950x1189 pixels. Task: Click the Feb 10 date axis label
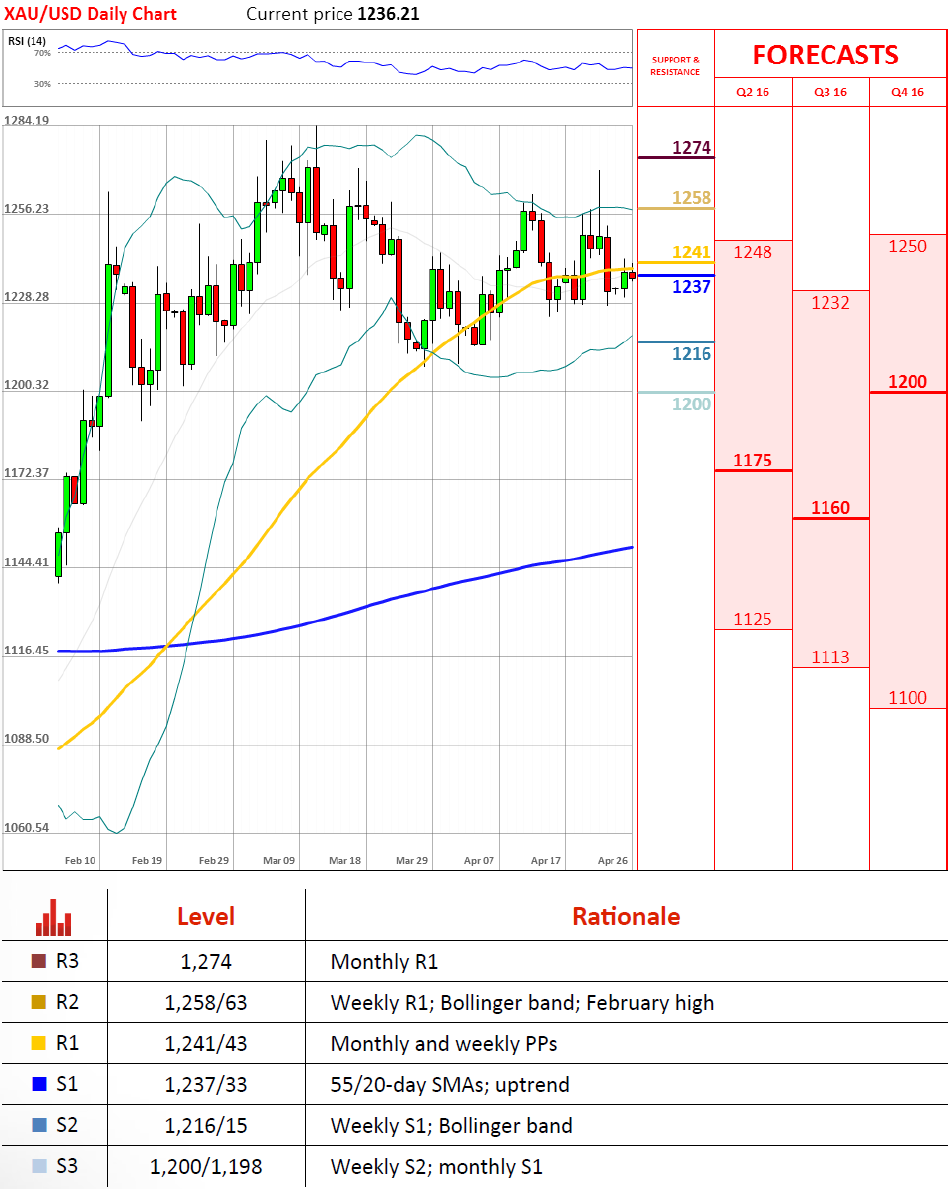tap(80, 861)
